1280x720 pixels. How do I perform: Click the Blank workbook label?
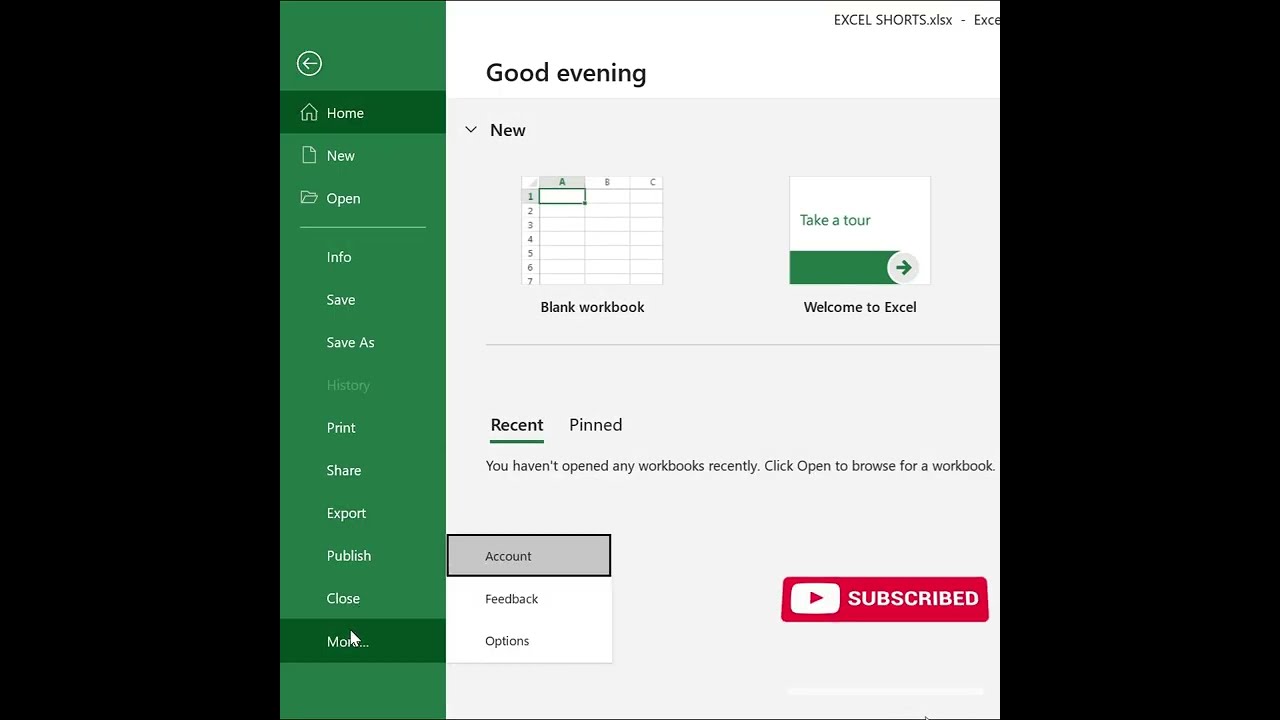592,307
